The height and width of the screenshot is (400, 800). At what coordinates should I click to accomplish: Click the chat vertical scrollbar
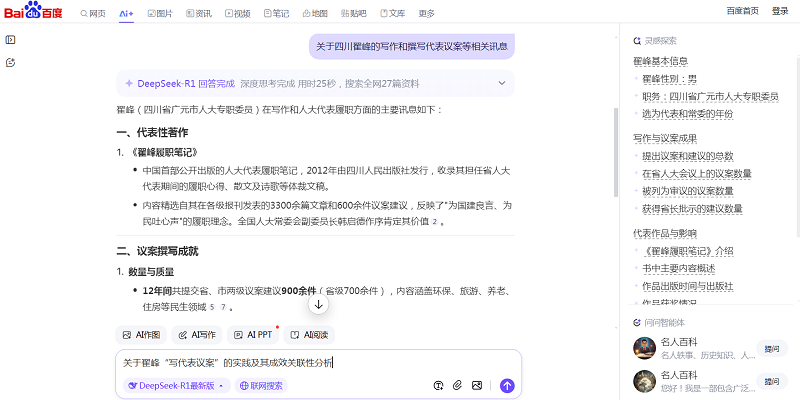pyautogui.click(x=615, y=153)
